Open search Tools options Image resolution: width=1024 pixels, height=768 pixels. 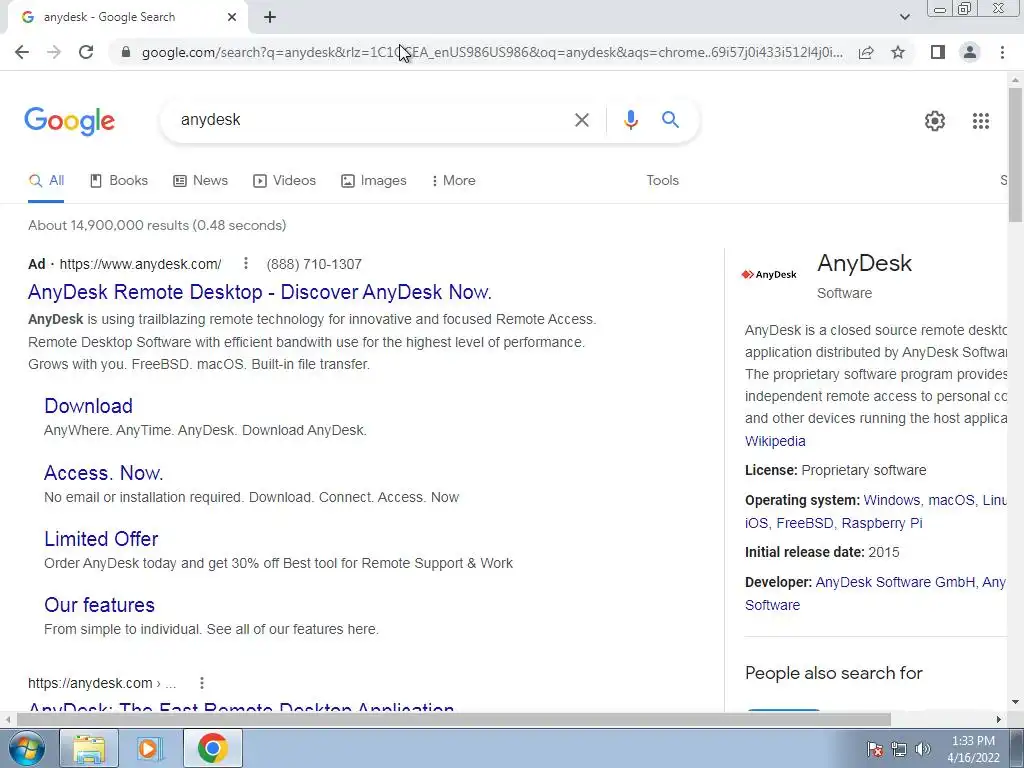[662, 181]
